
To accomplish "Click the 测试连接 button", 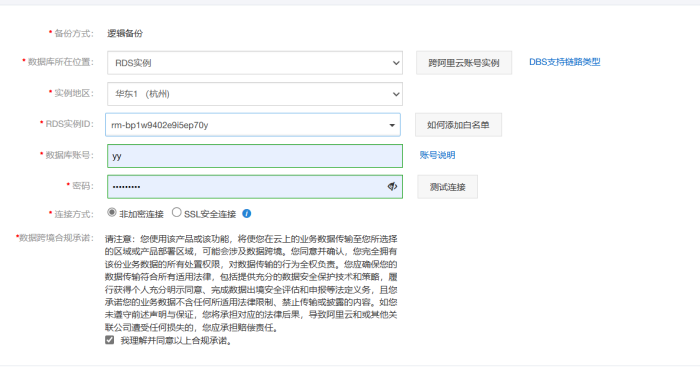I will pos(447,187).
